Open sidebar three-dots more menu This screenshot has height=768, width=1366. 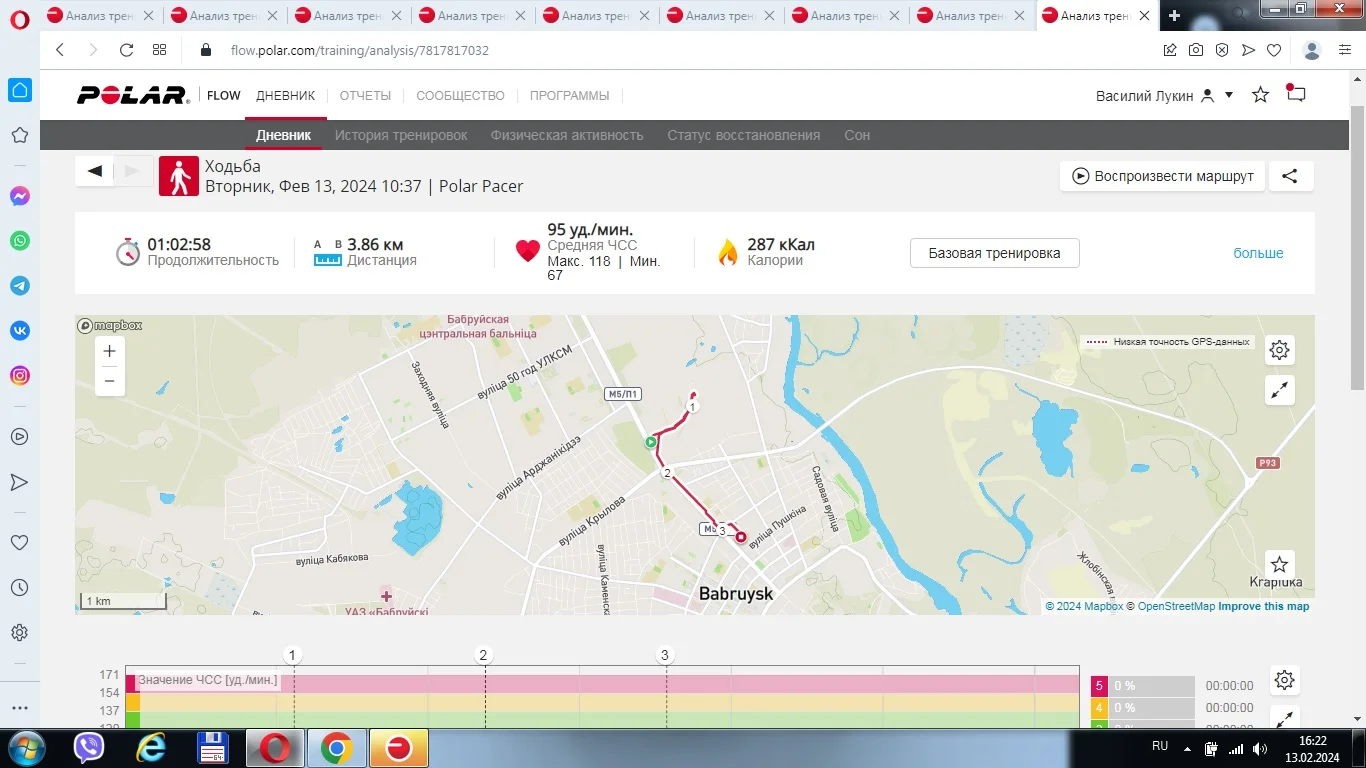coord(19,708)
